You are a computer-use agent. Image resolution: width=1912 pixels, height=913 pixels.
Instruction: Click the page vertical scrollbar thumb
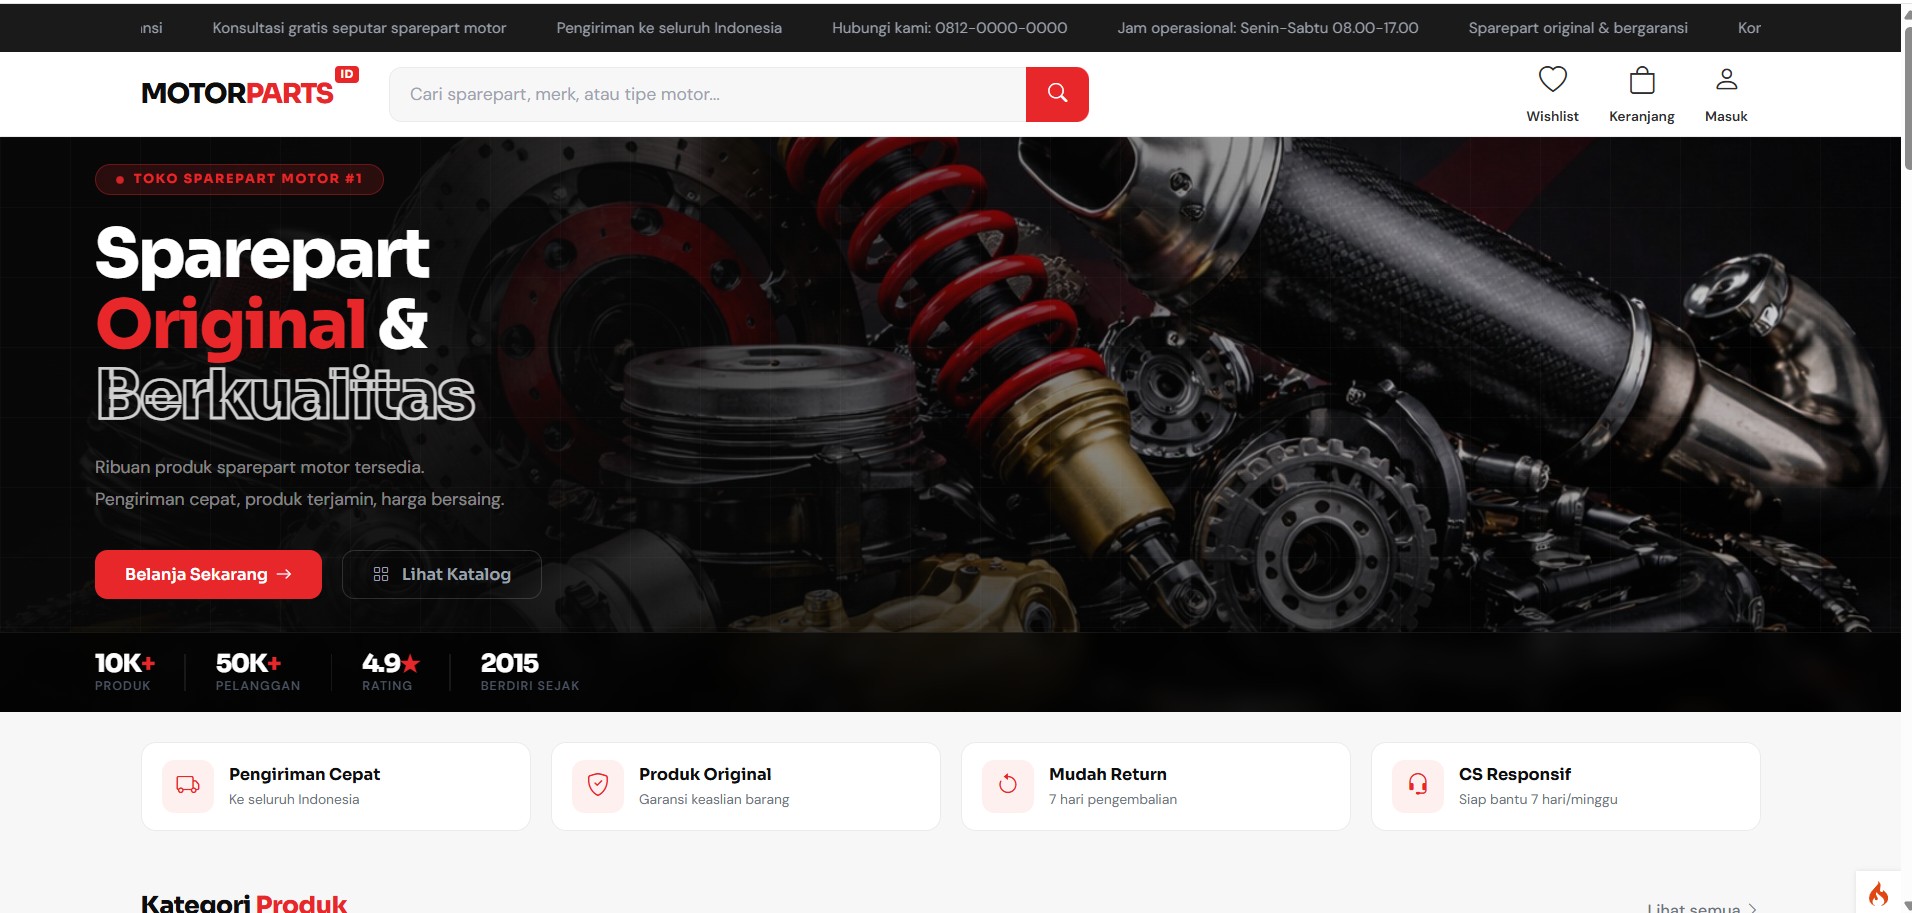click(1908, 98)
